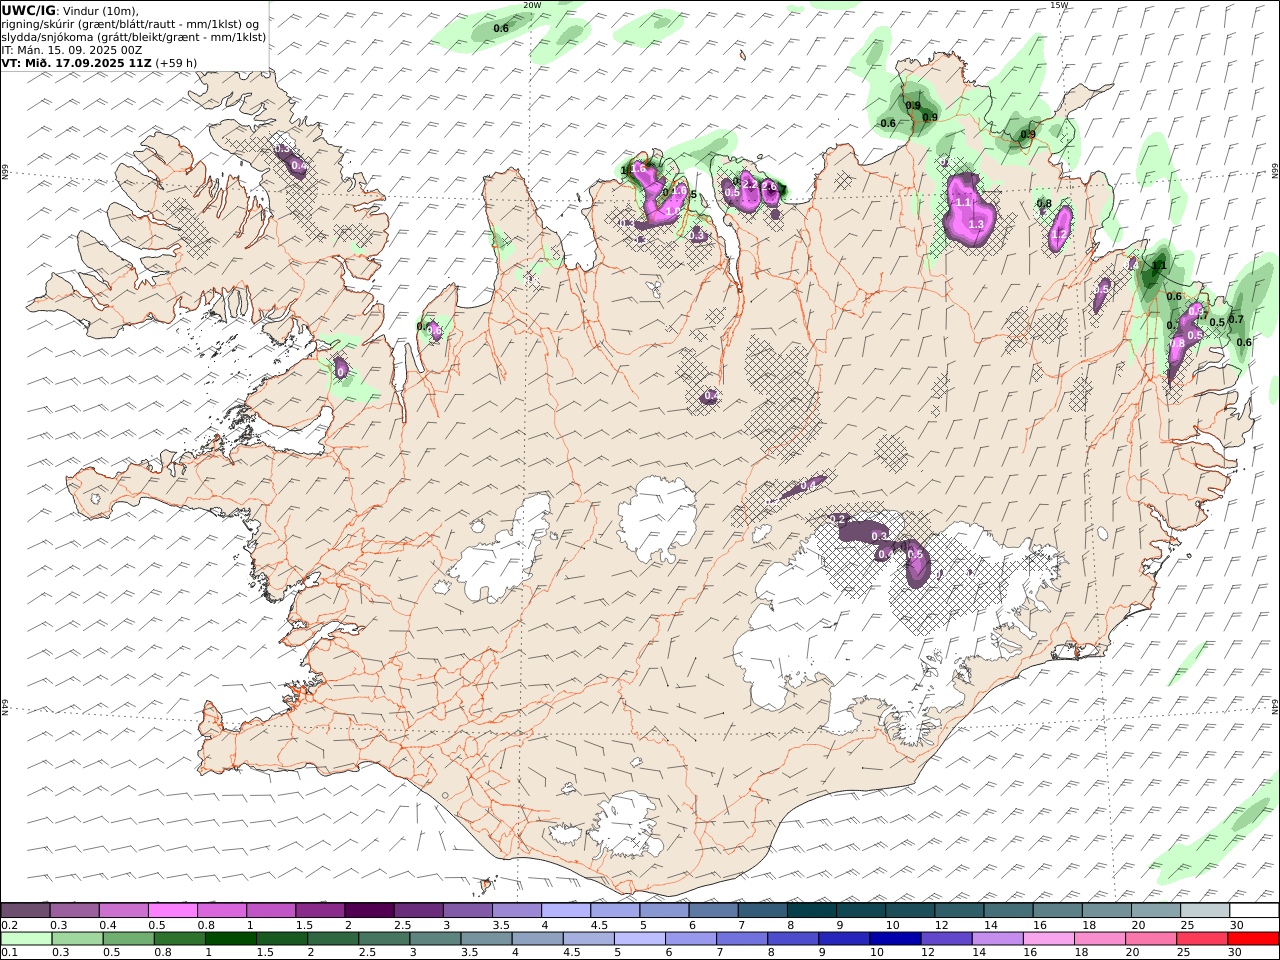Select the violet 12 swatch in bottom legend row
The width and height of the screenshot is (1280, 960).
pos(946,939)
